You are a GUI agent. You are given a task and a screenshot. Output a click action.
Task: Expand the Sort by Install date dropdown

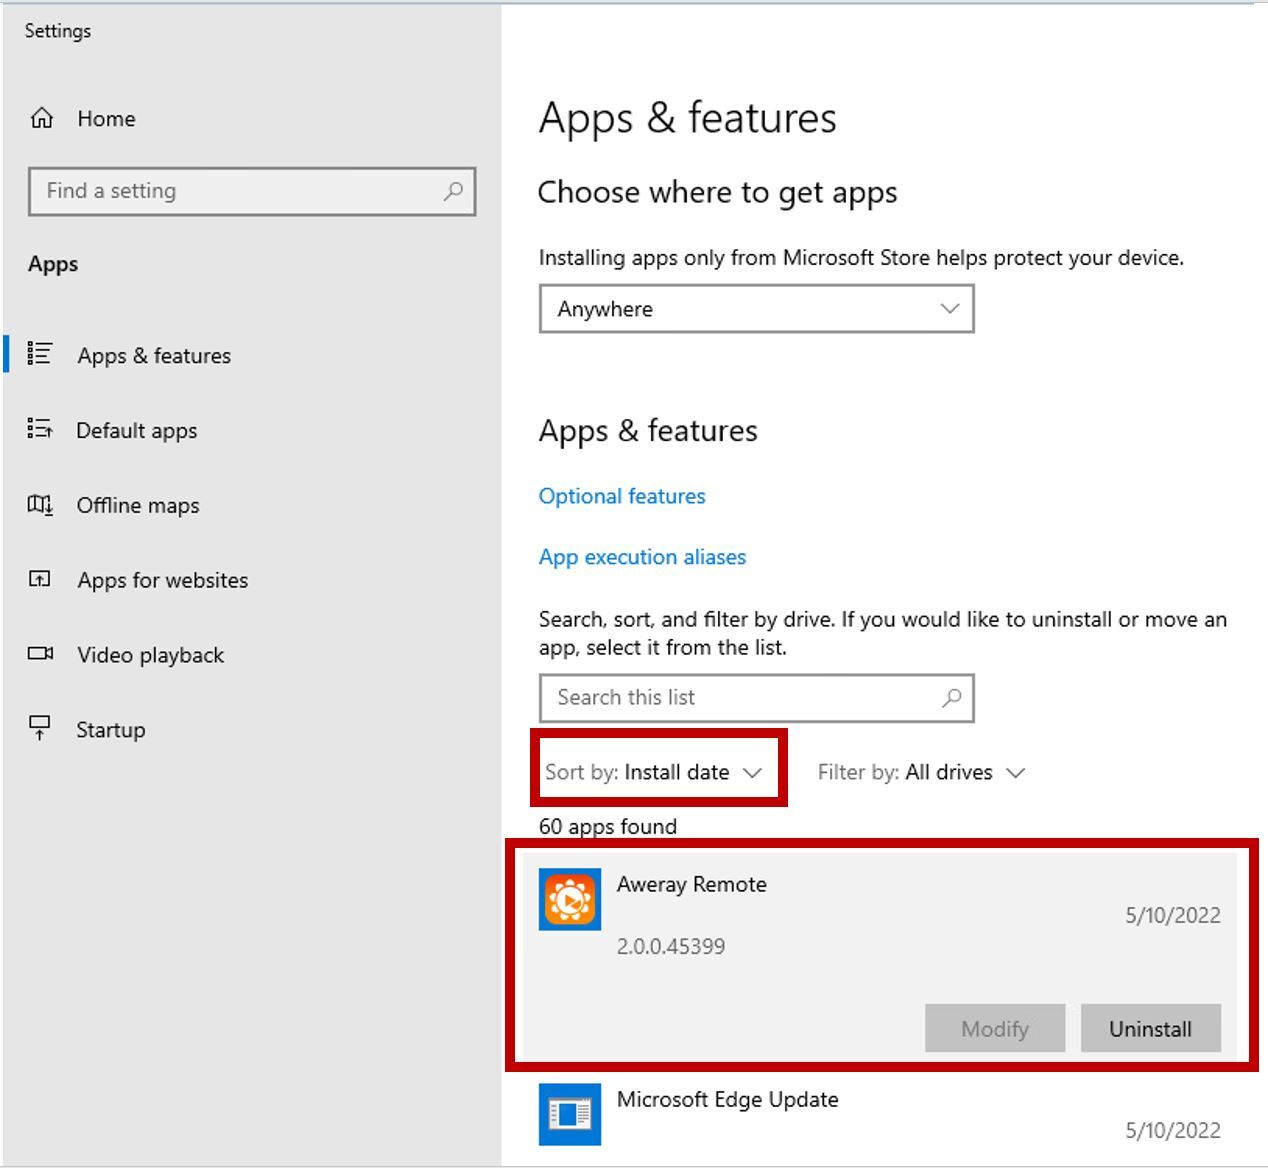655,772
